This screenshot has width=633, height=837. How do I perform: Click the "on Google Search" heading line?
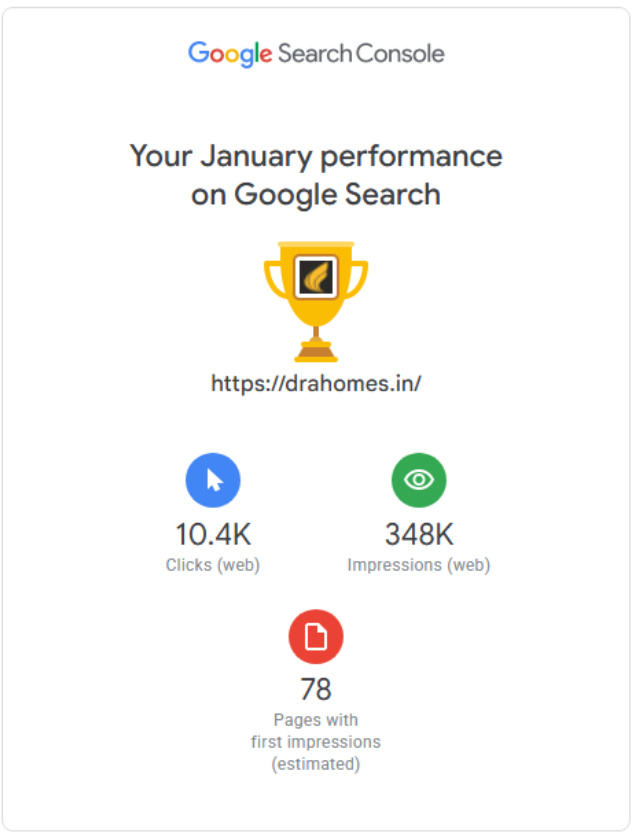316,193
